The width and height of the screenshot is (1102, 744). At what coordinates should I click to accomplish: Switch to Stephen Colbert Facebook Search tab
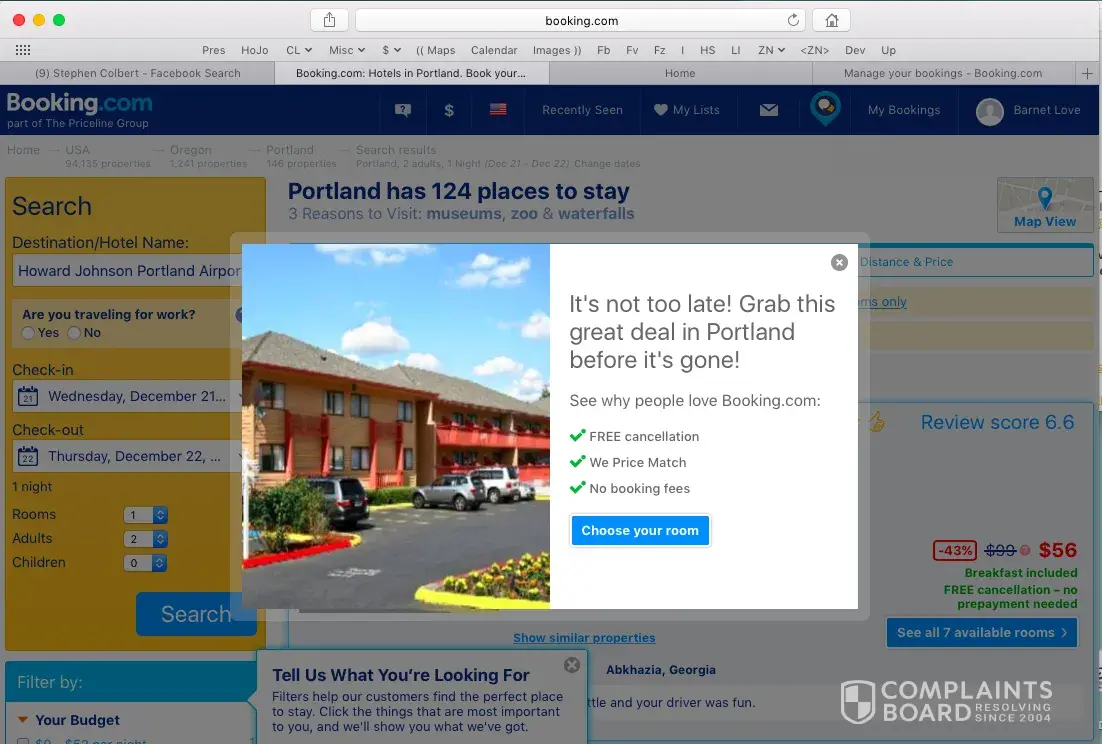[x=138, y=73]
